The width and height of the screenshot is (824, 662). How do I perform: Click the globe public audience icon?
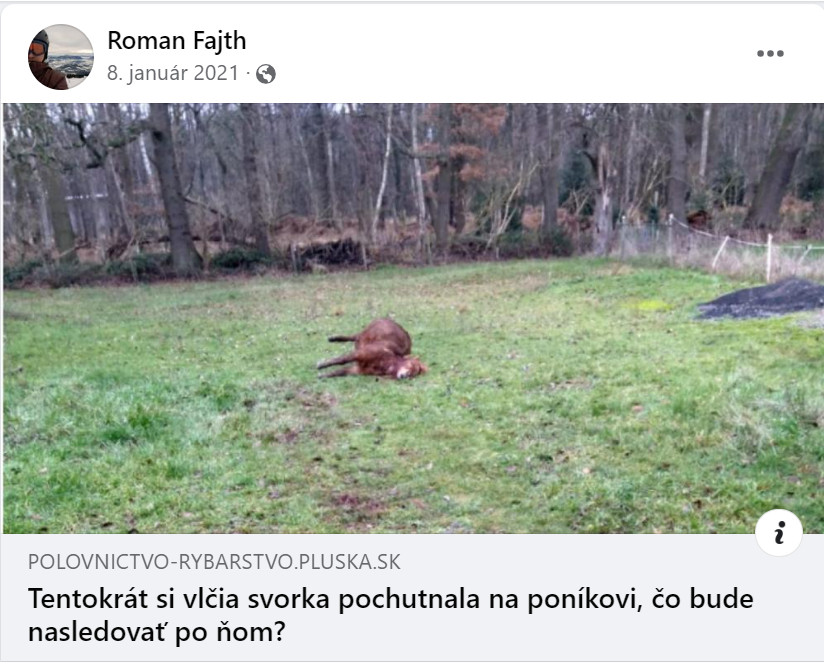pos(266,74)
